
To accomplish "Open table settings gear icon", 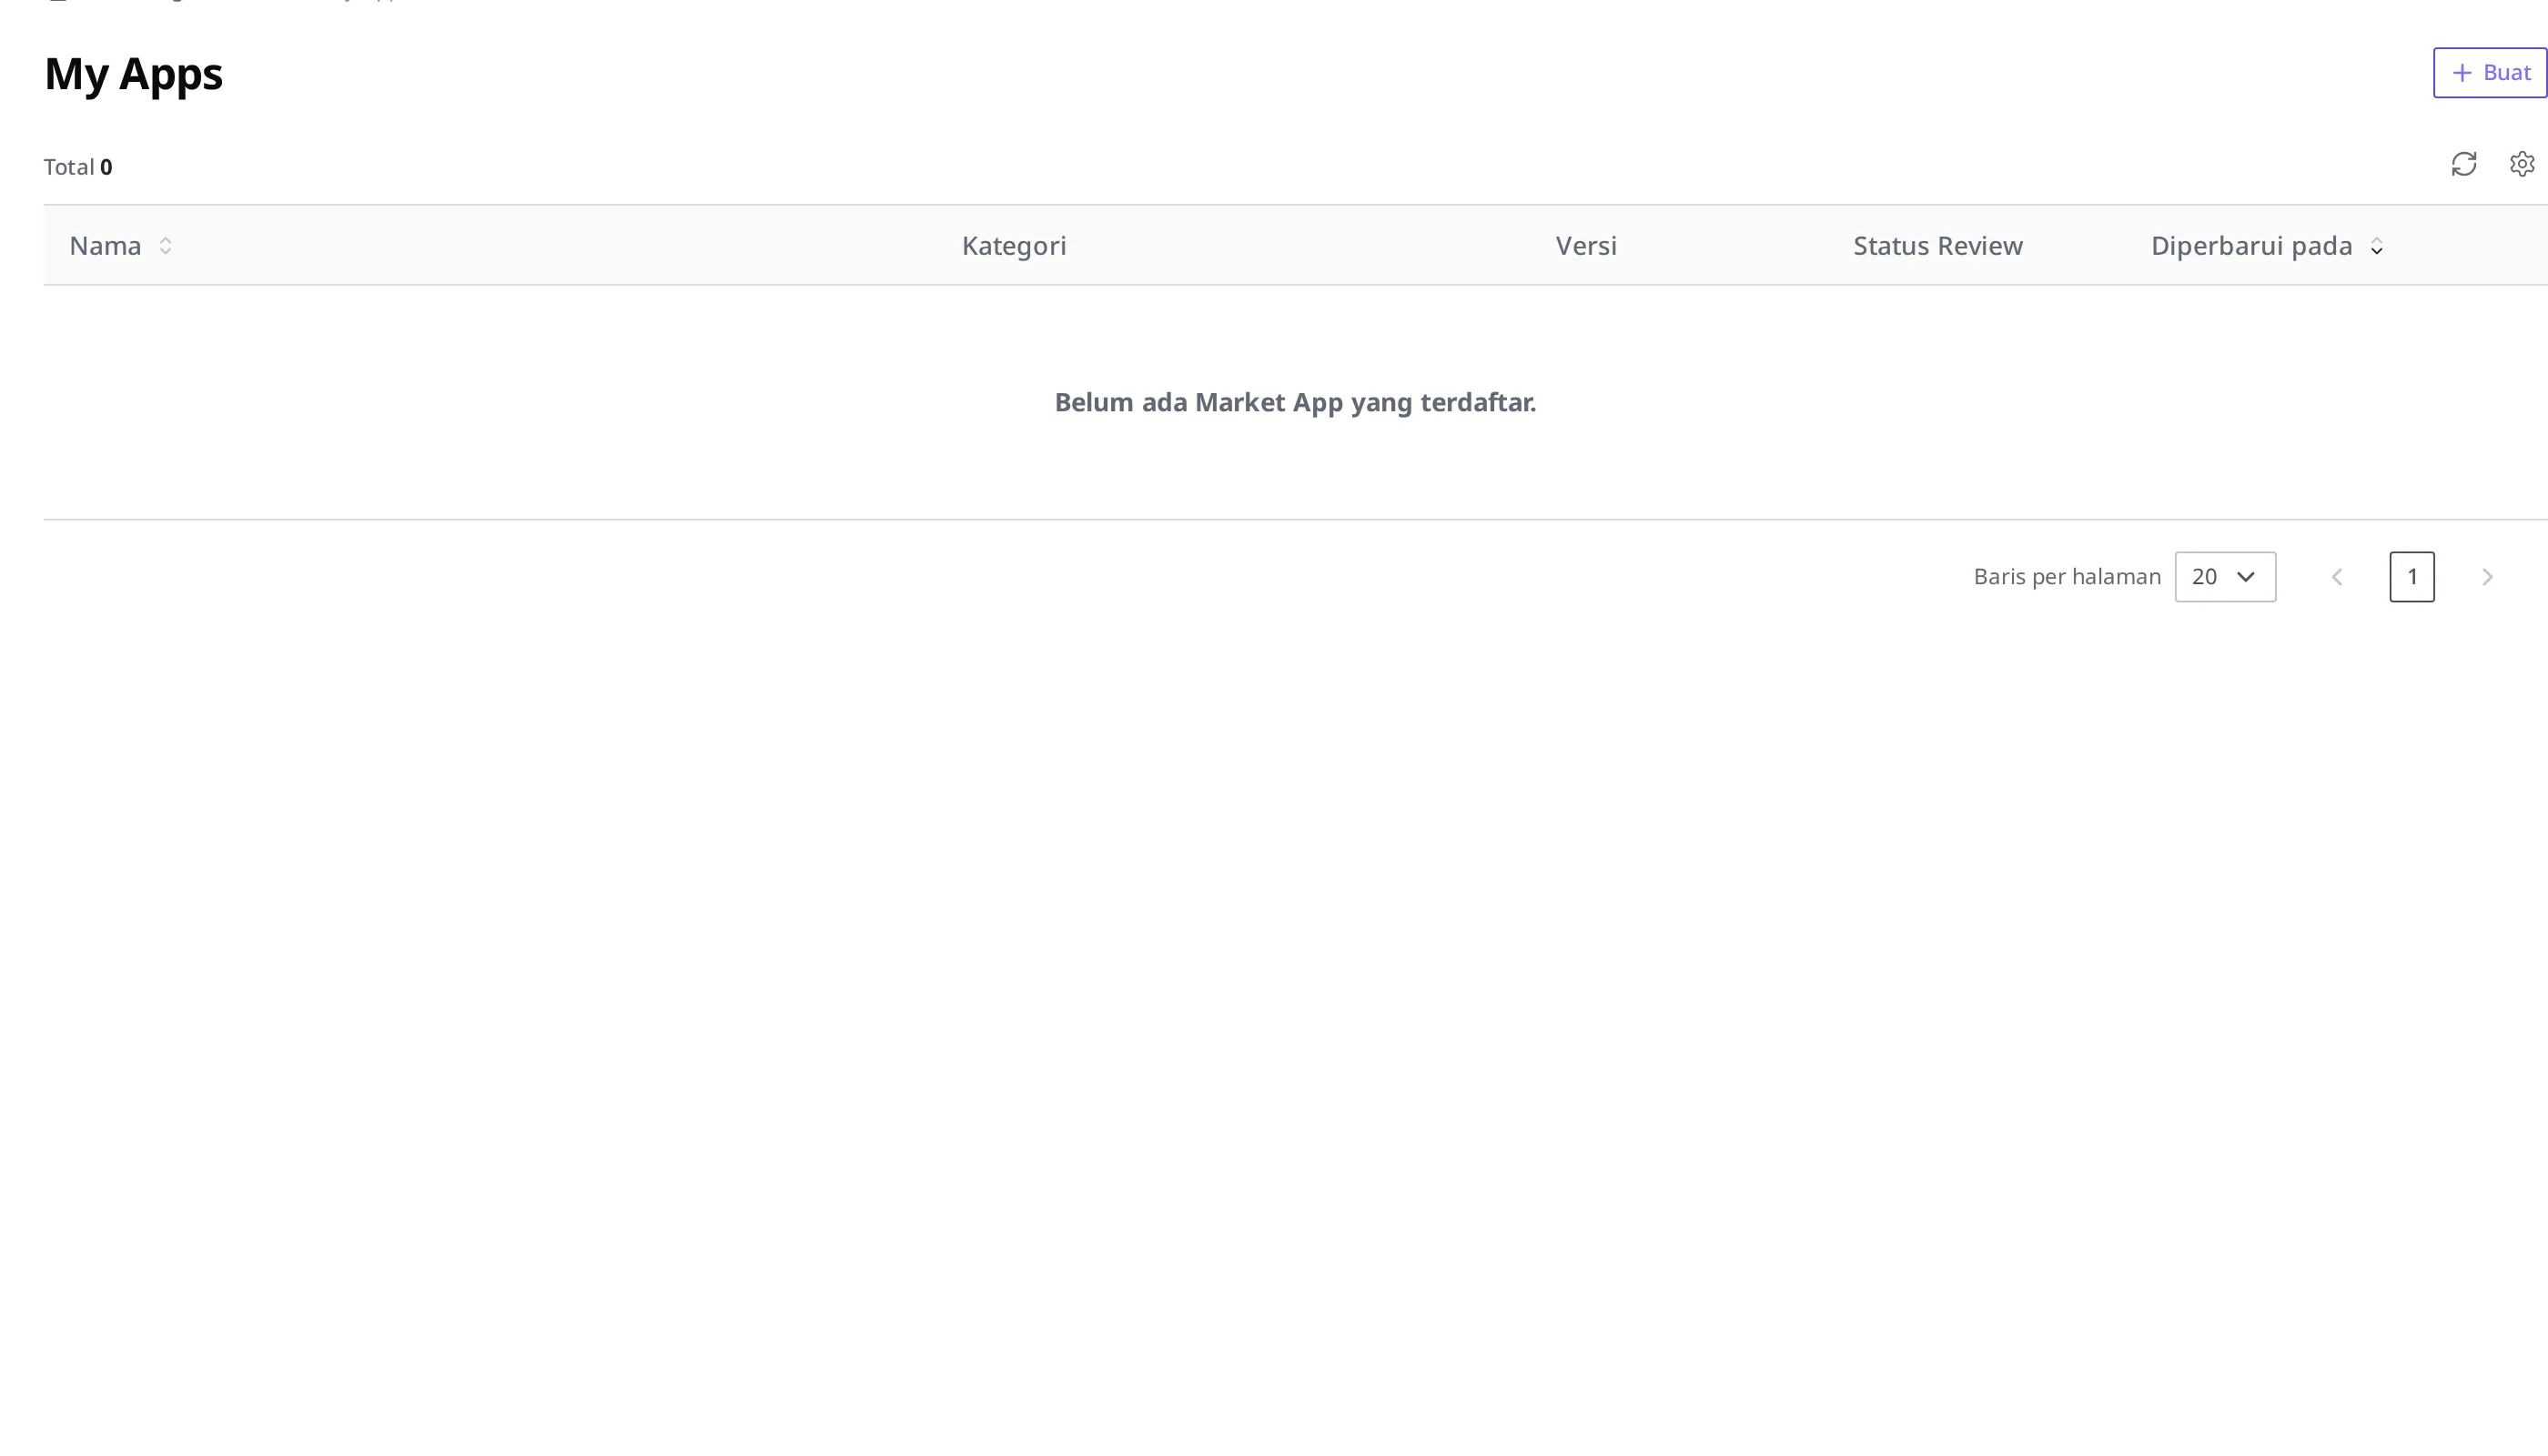I will pos(2522,164).
